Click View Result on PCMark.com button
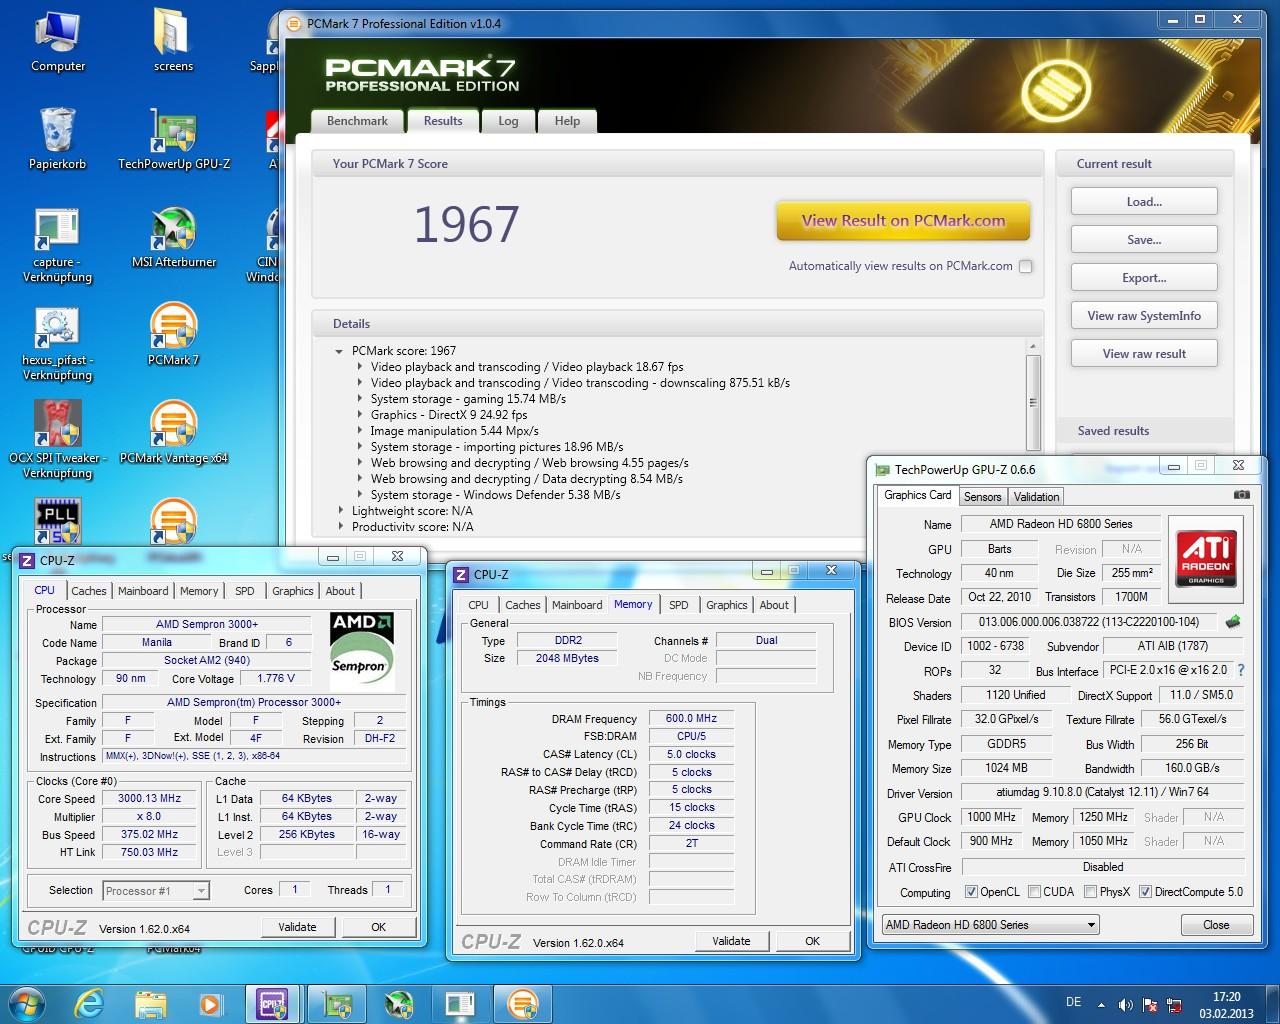This screenshot has width=1280, height=1024. click(x=903, y=221)
